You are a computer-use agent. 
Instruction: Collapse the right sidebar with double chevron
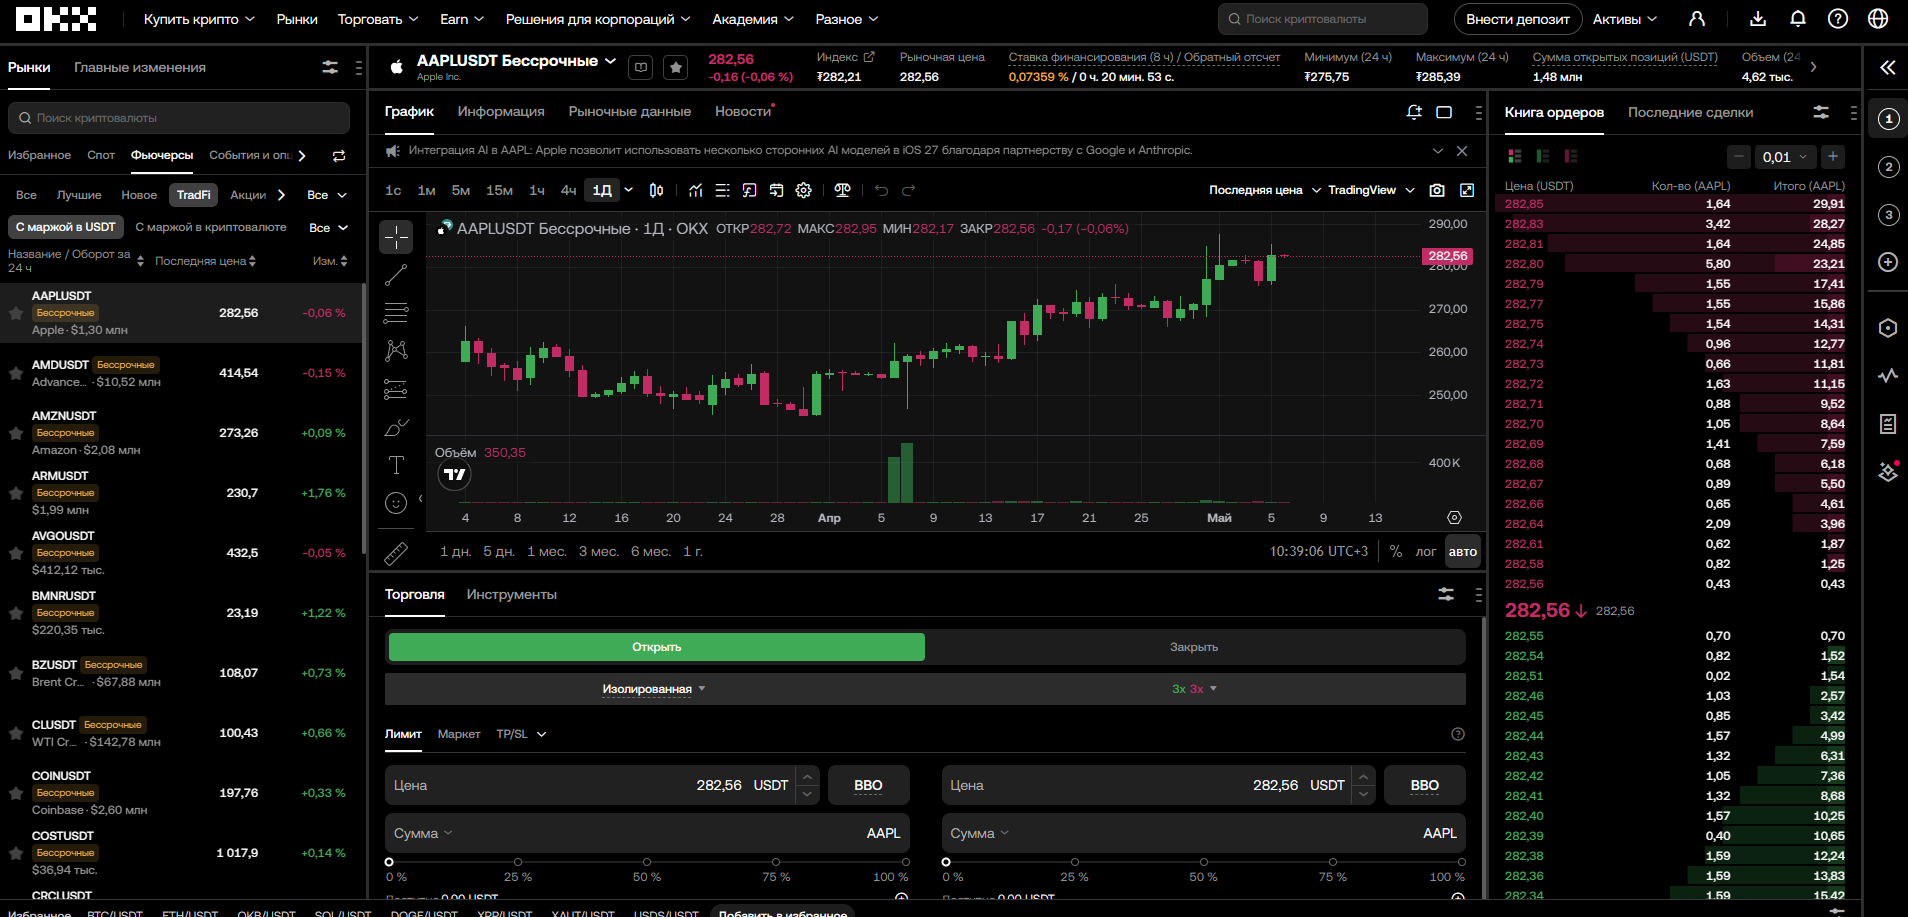click(x=1887, y=67)
